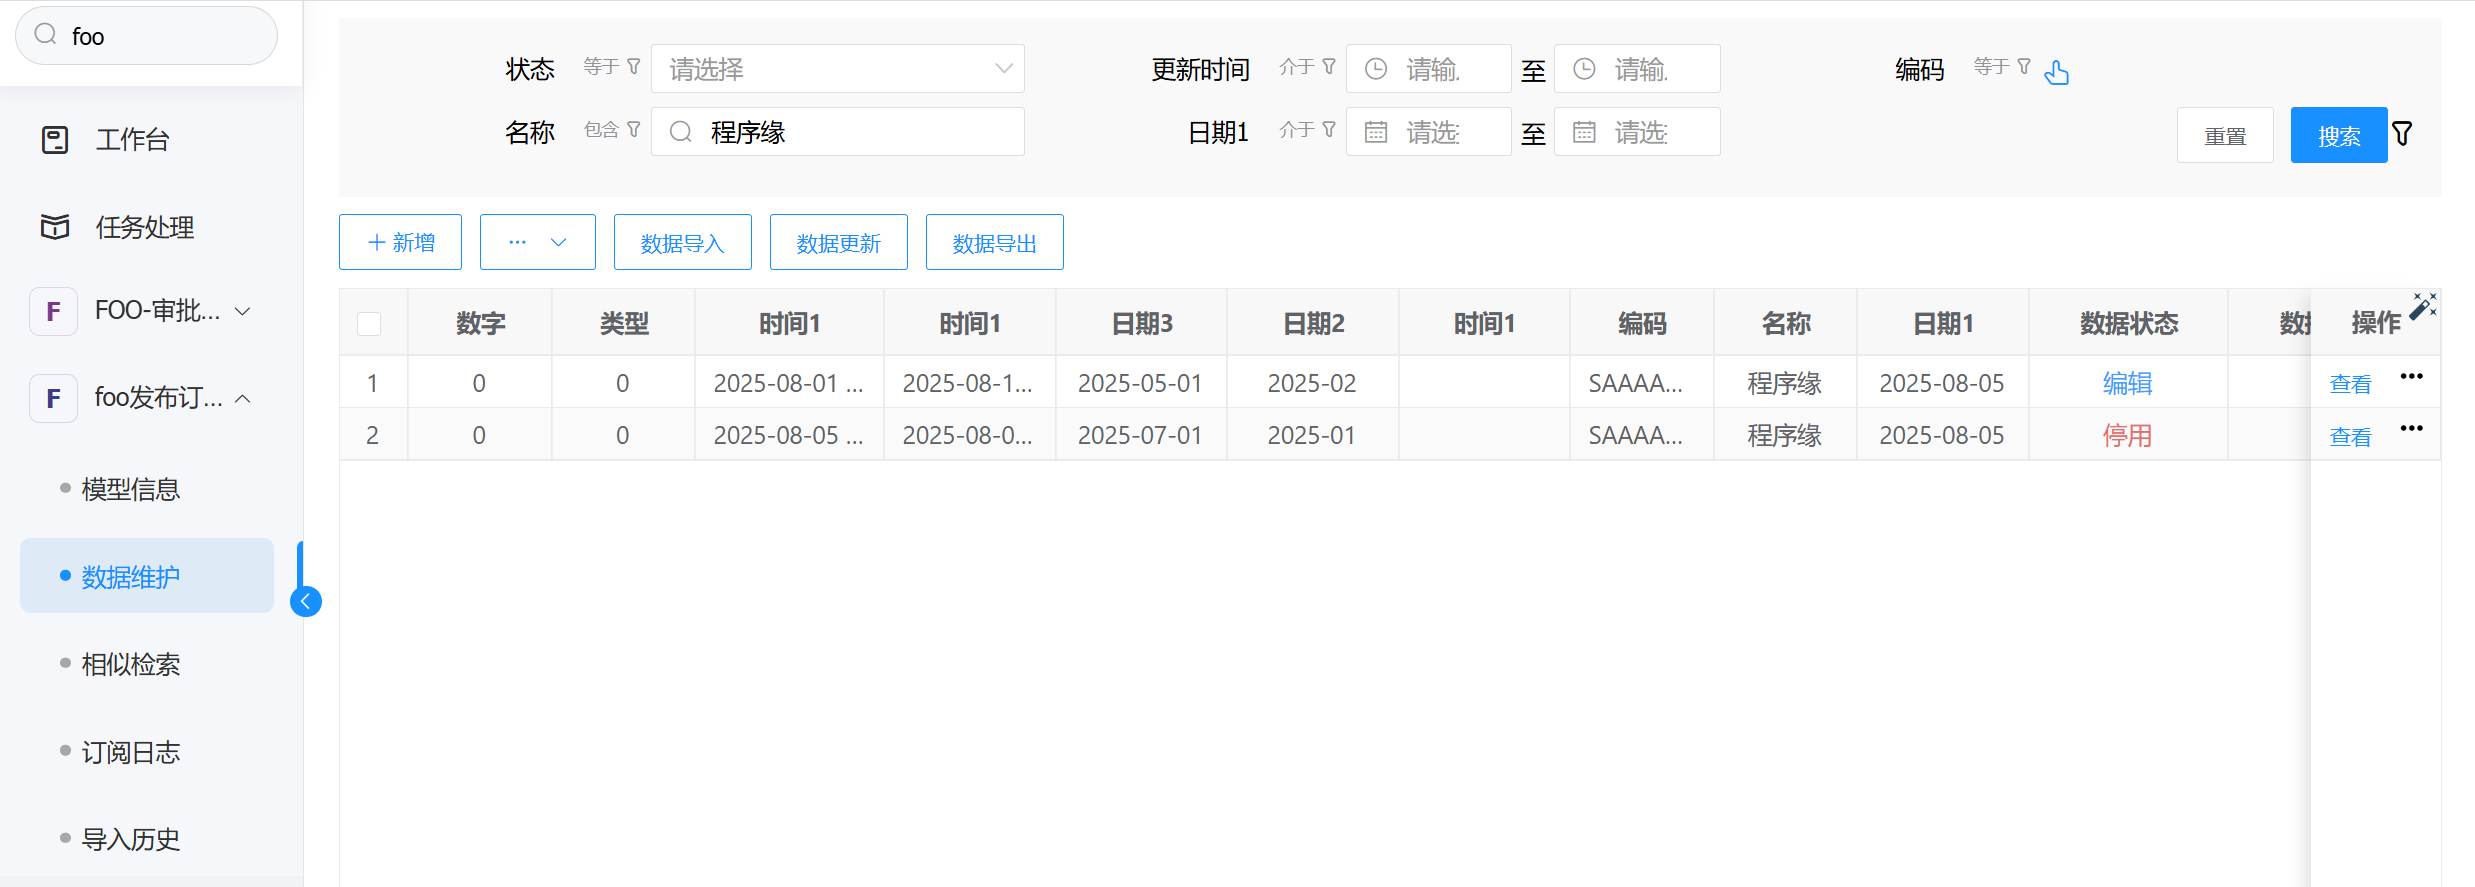Open more actions for row 2
Image resolution: width=2475 pixels, height=887 pixels.
[2411, 429]
